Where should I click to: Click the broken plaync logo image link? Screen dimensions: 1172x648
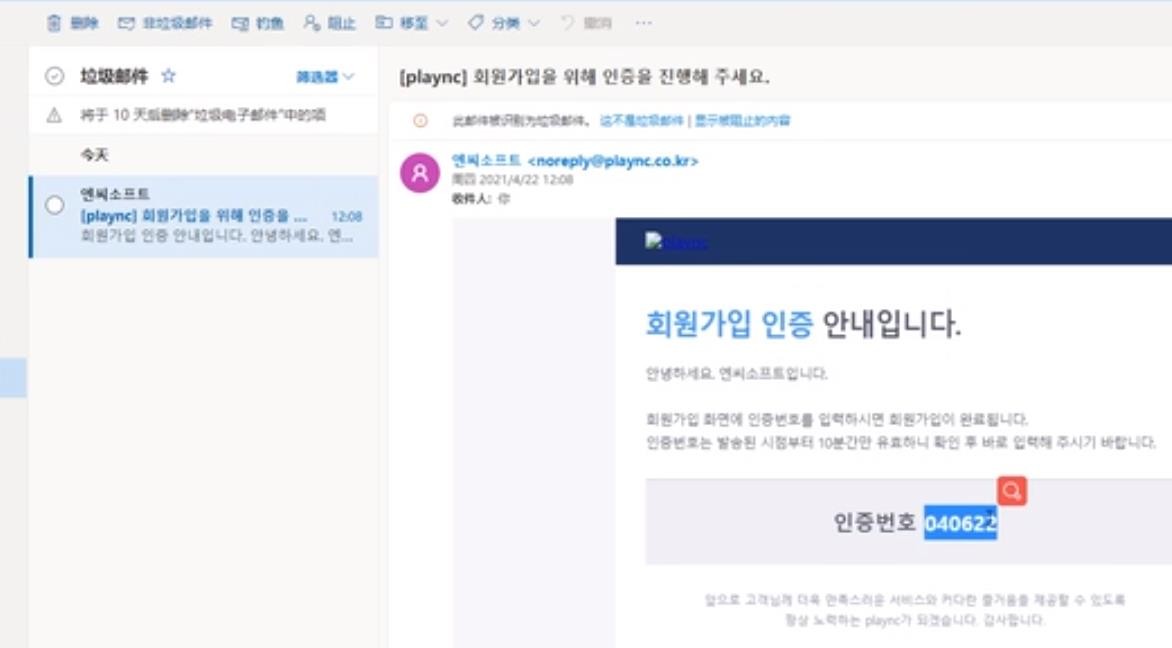[x=676, y=241]
